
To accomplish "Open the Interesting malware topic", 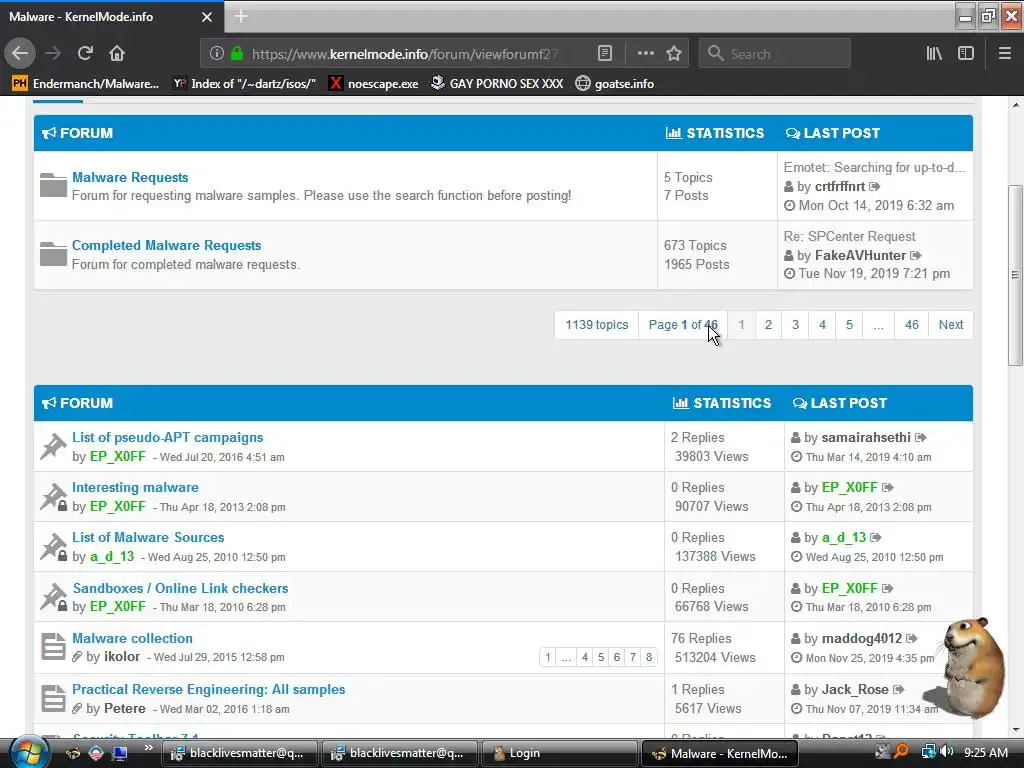I will [x=135, y=487].
